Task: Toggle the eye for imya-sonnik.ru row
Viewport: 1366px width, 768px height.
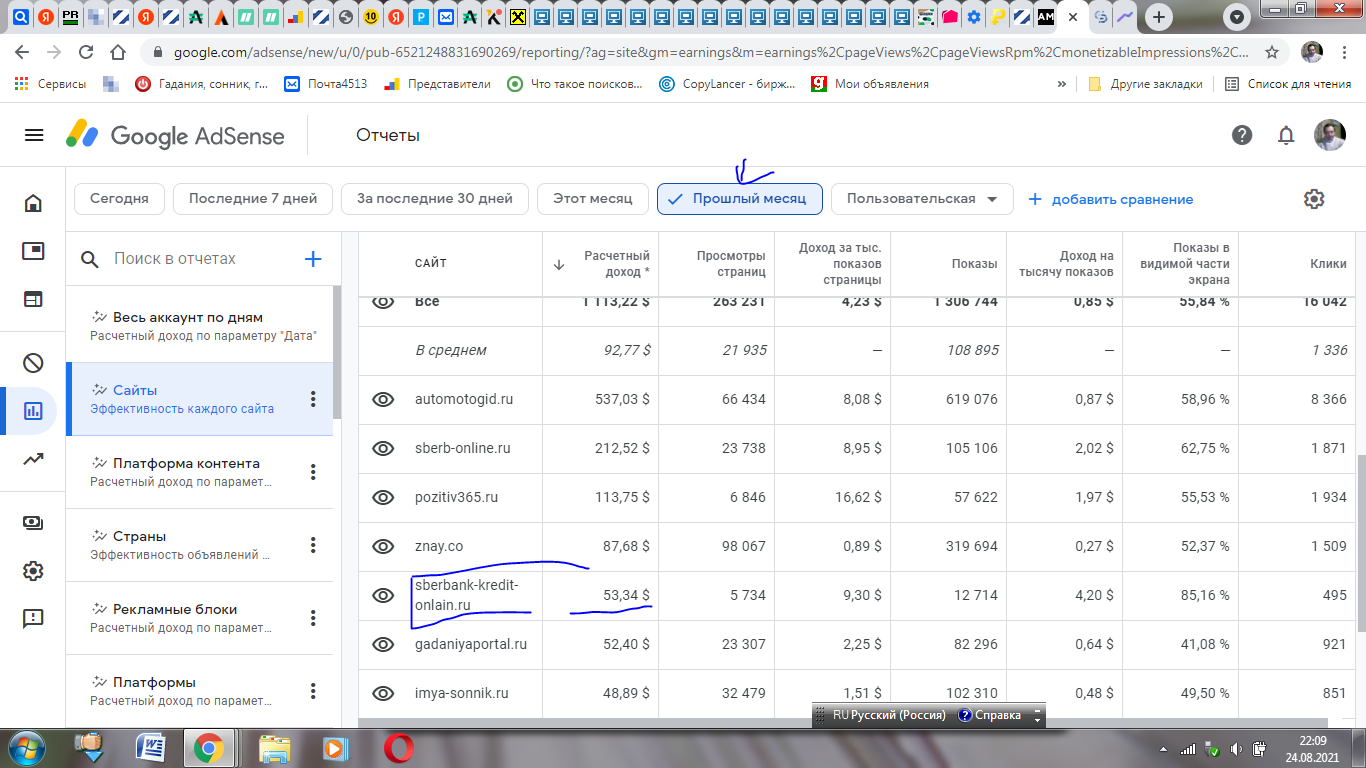Action: [383, 693]
